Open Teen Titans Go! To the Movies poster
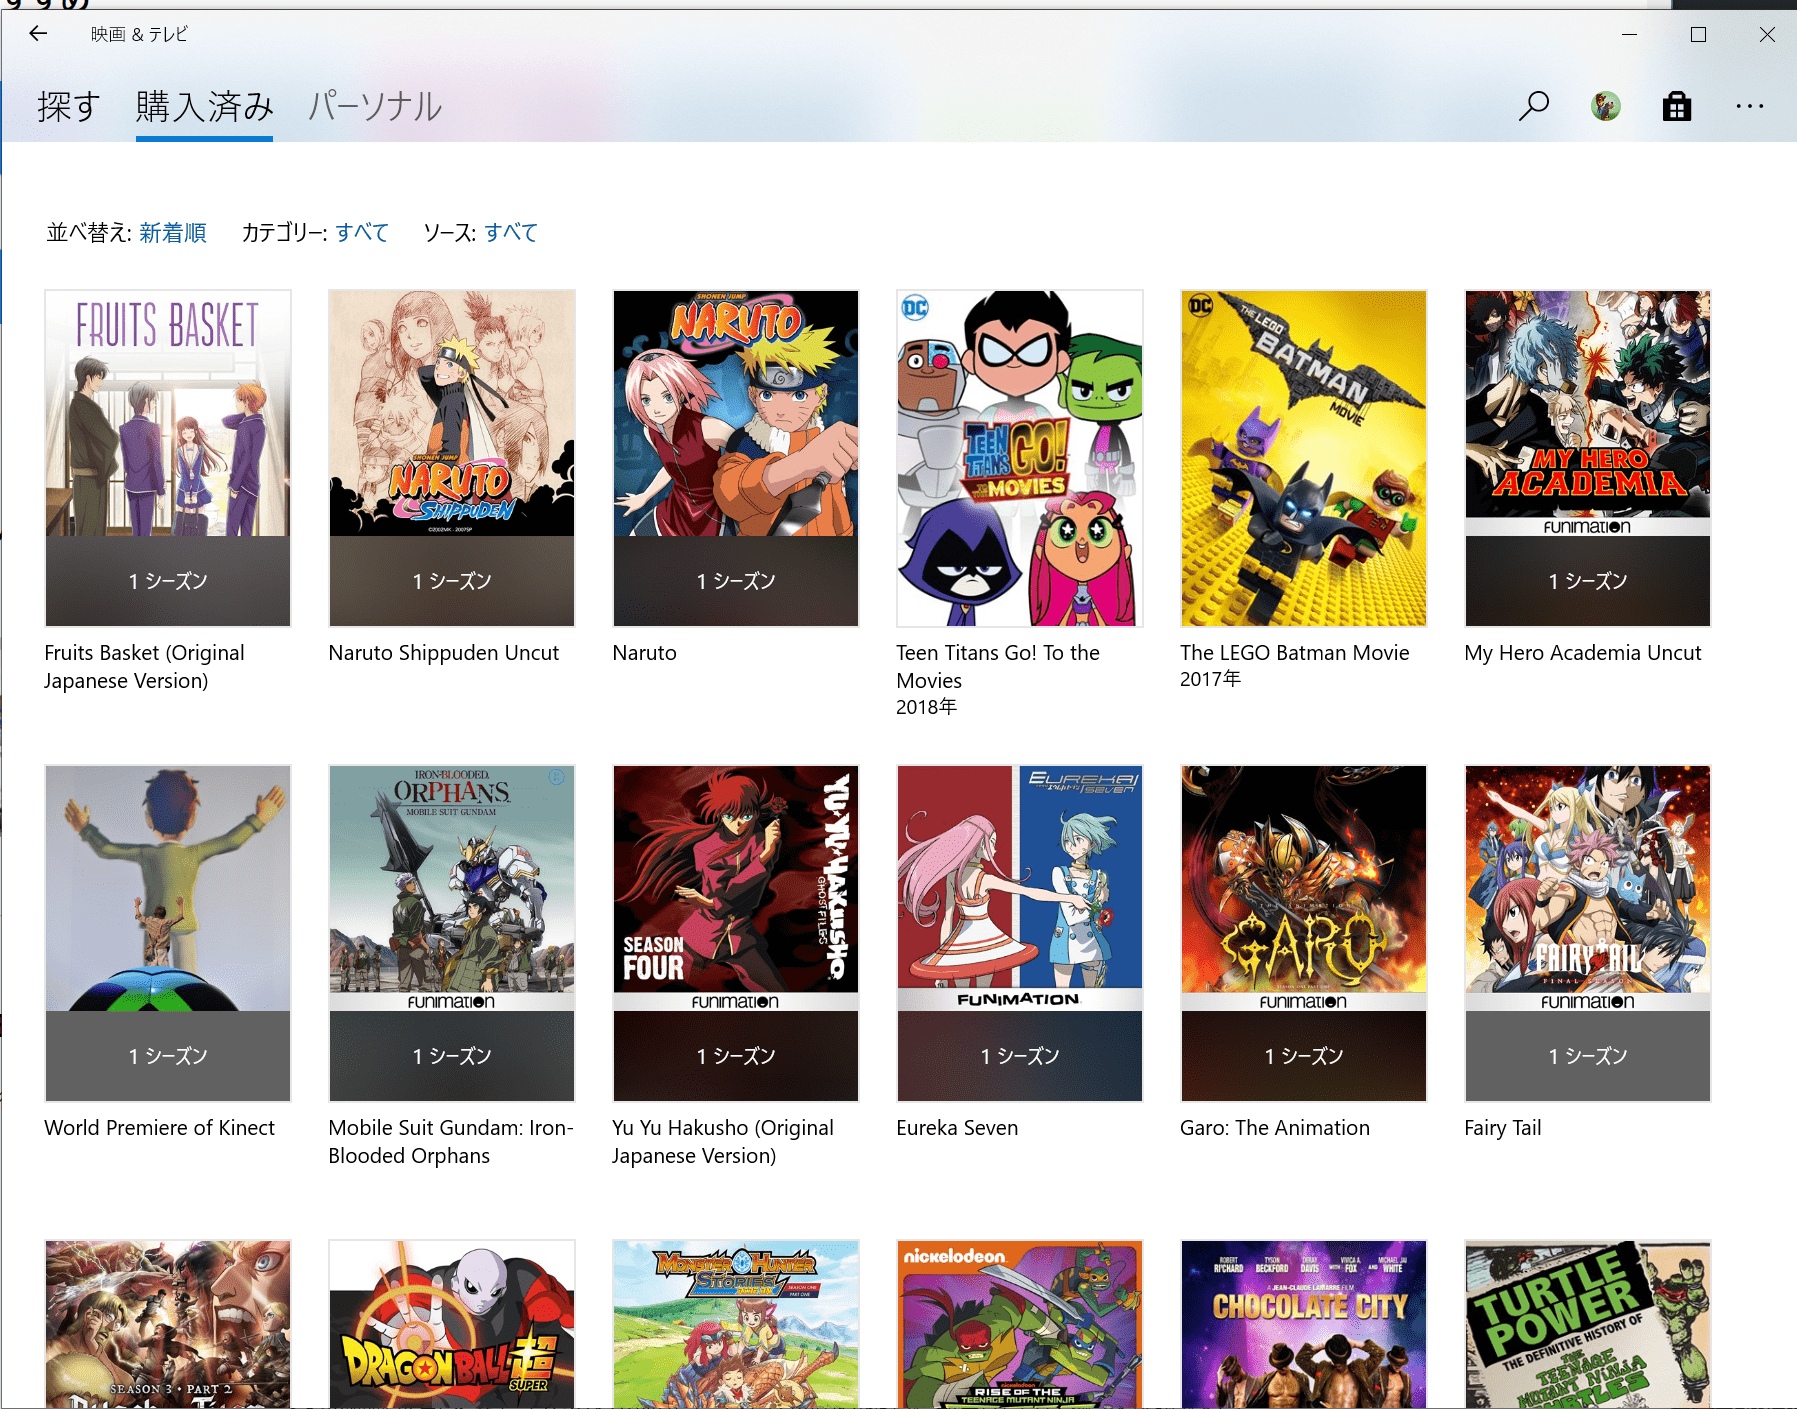The height and width of the screenshot is (1409, 1797). 1020,458
